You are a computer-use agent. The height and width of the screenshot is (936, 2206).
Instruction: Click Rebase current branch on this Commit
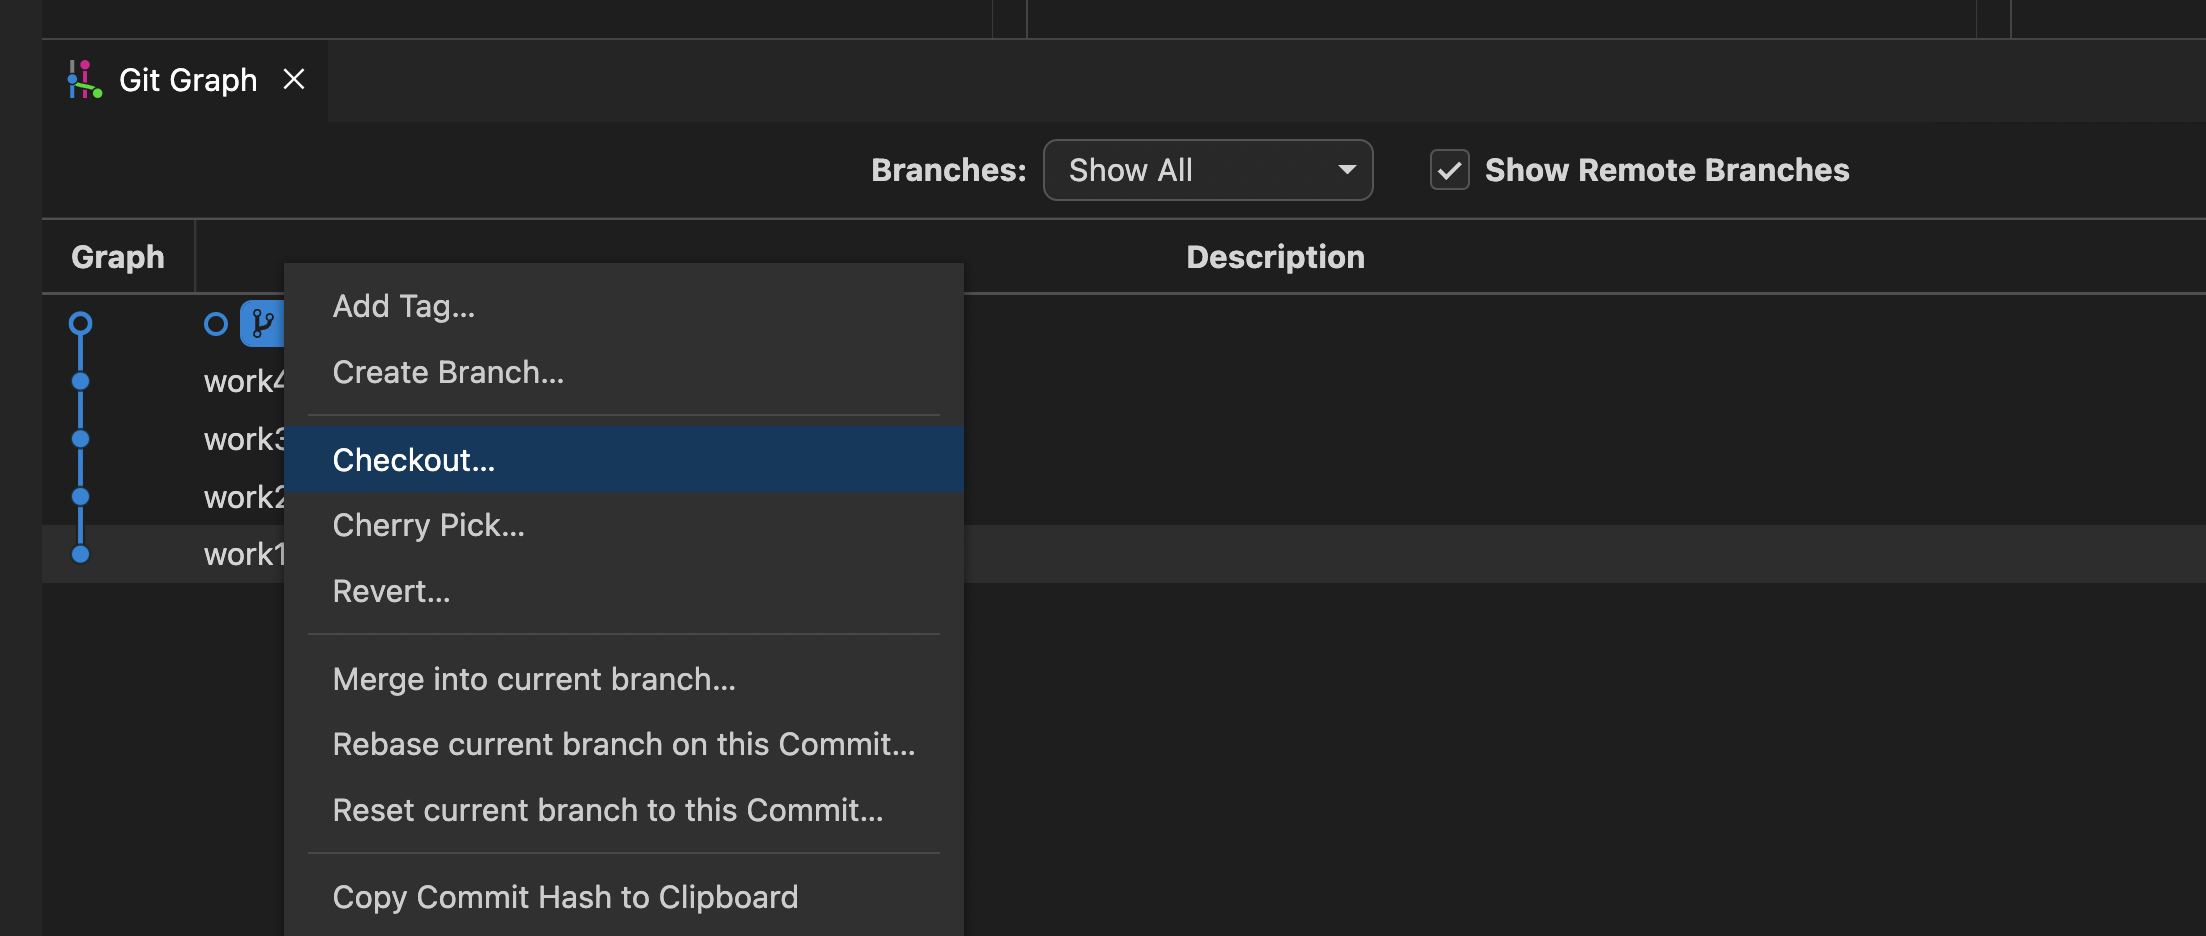pyautogui.click(x=622, y=744)
